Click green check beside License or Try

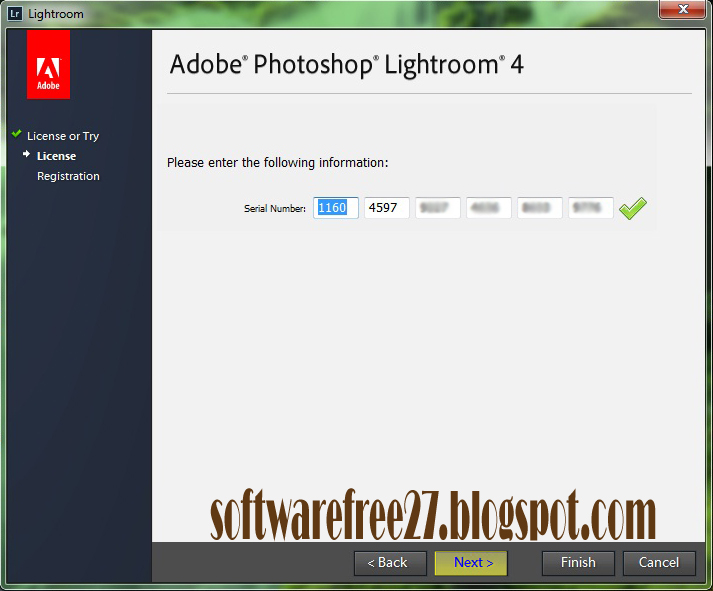[x=17, y=134]
